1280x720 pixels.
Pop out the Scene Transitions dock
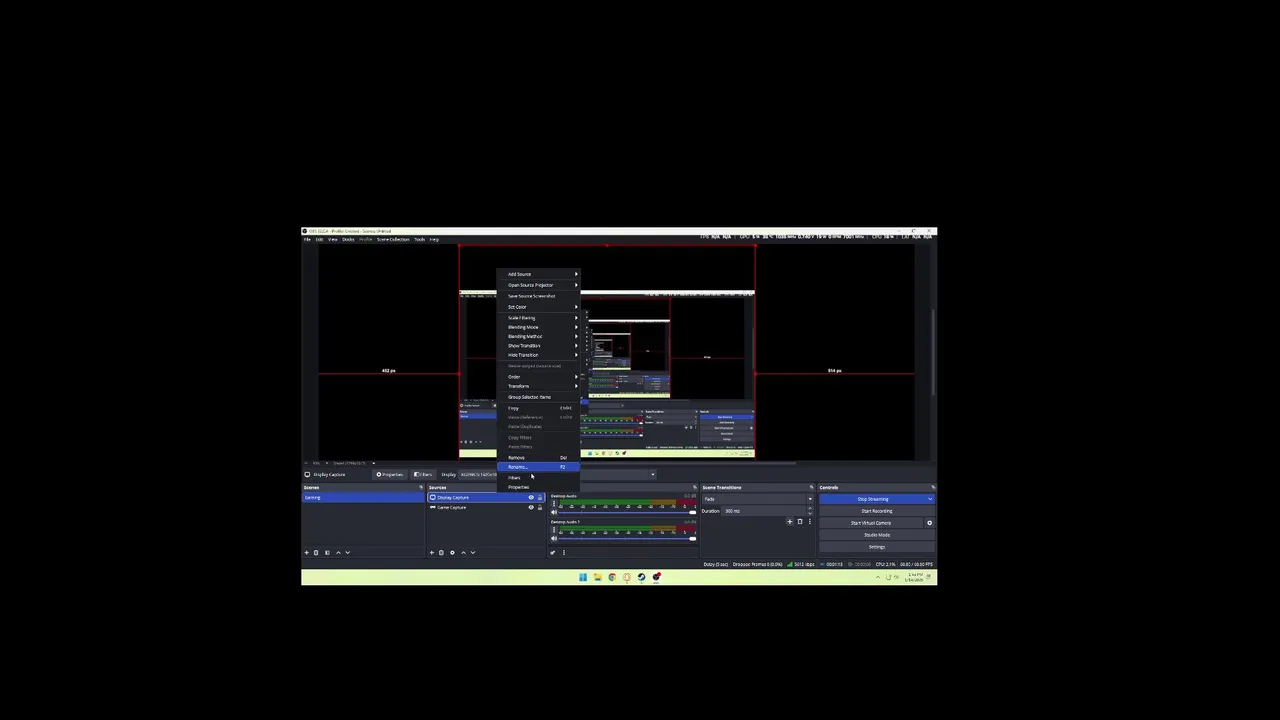pos(811,487)
